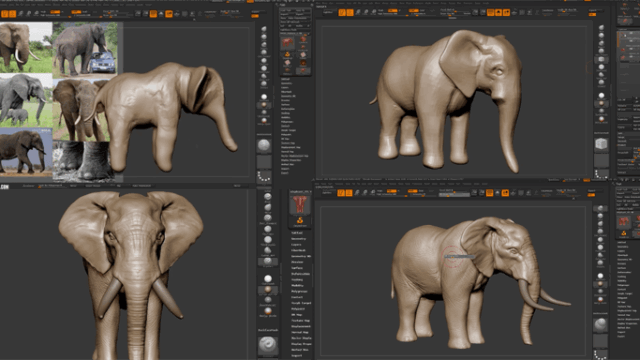Expand Surface in front-view elephant window
Image resolution: width=640 pixels, height=360 pixels.
point(297,268)
